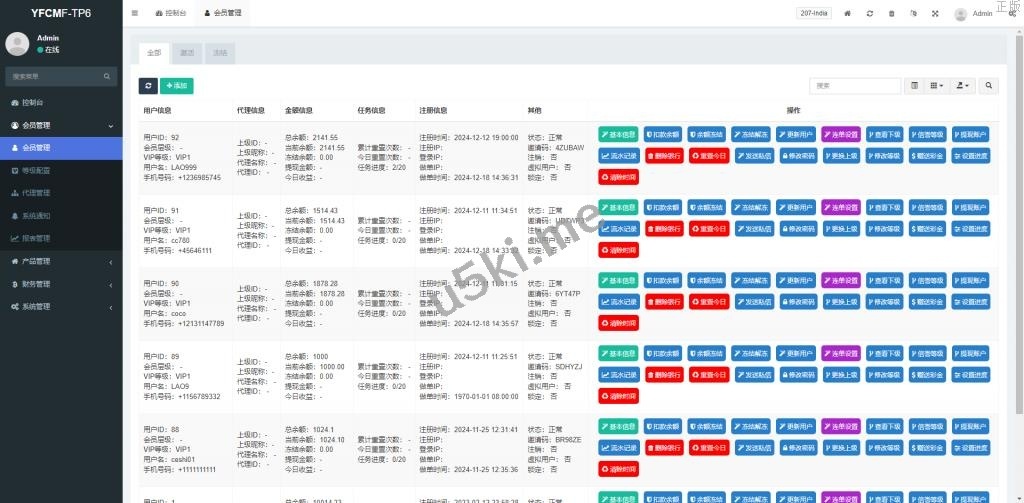This screenshot has width=1024, height=503.
Task: Select the 冻结 filter tab
Action: click(x=219, y=52)
